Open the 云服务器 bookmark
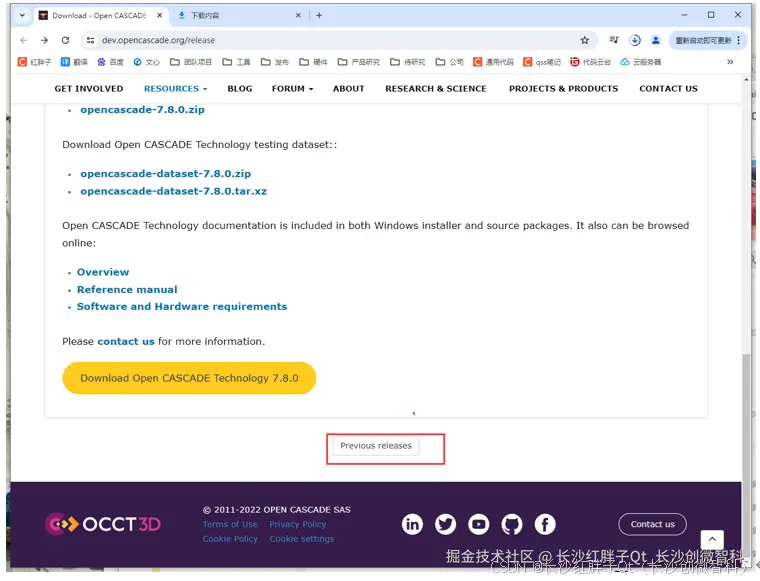The height and width of the screenshot is (581, 760). click(x=641, y=62)
